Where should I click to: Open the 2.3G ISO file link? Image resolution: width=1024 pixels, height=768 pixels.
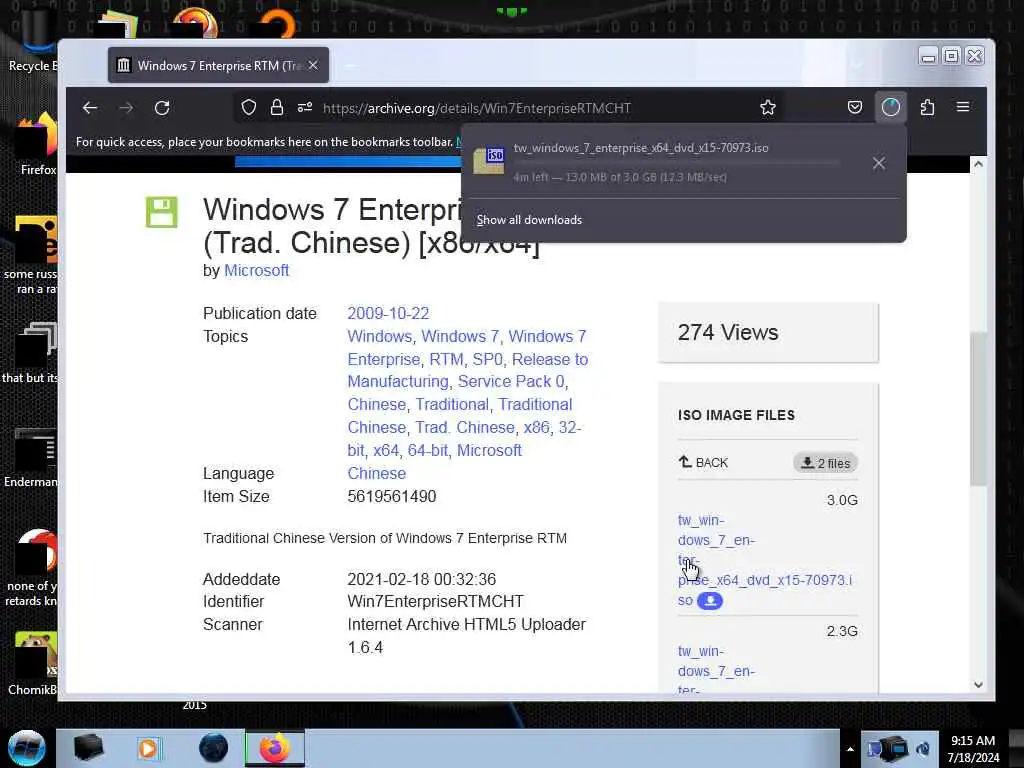tap(716, 669)
